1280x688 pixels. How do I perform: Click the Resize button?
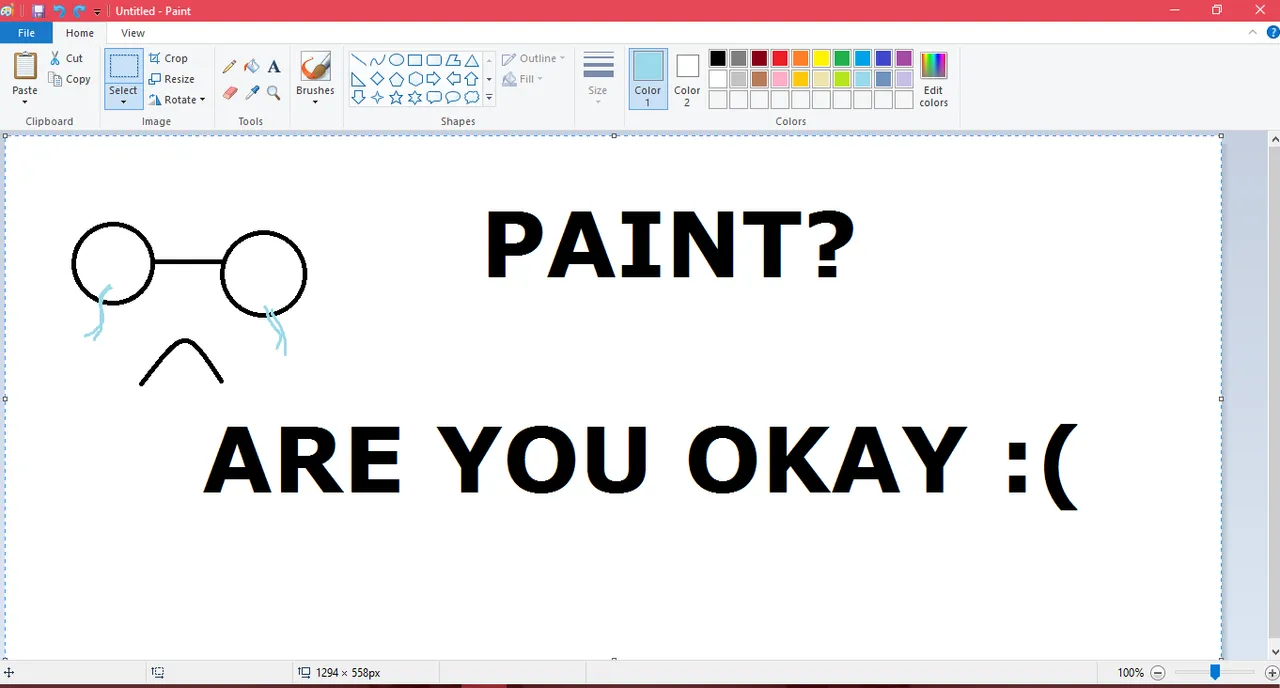coord(172,79)
